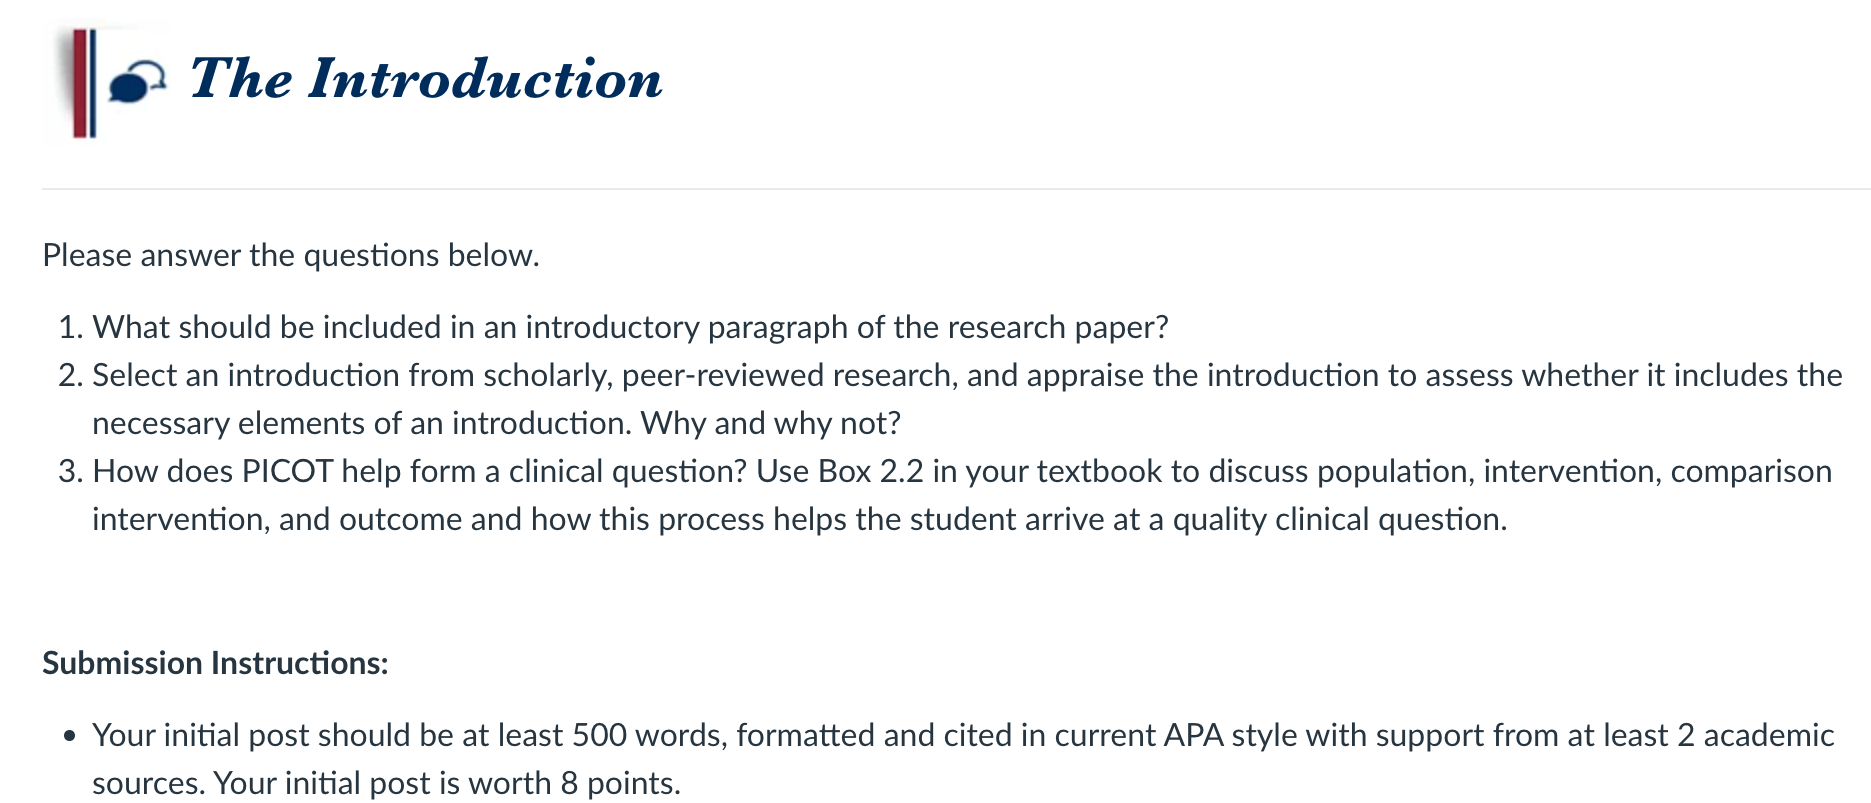Click the red and blue vertical bar graphic
Screen dimensions: 1871x803
(84, 83)
